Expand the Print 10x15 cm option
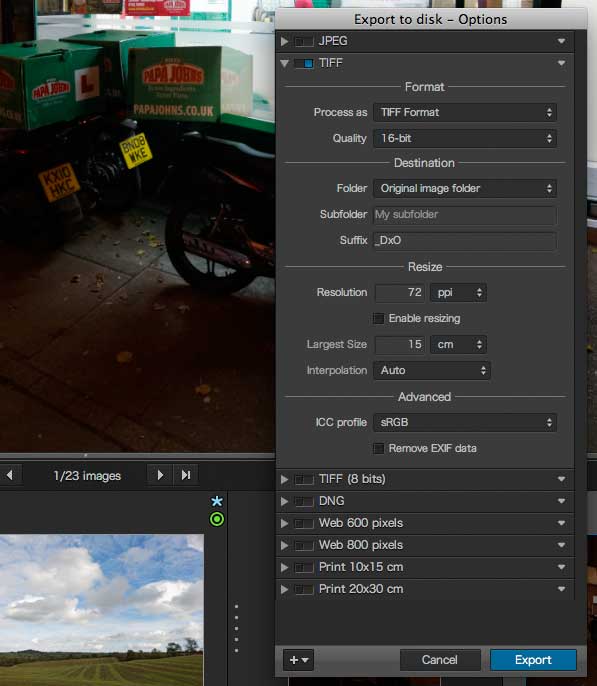Viewport: 597px width, 686px height. (x=284, y=567)
